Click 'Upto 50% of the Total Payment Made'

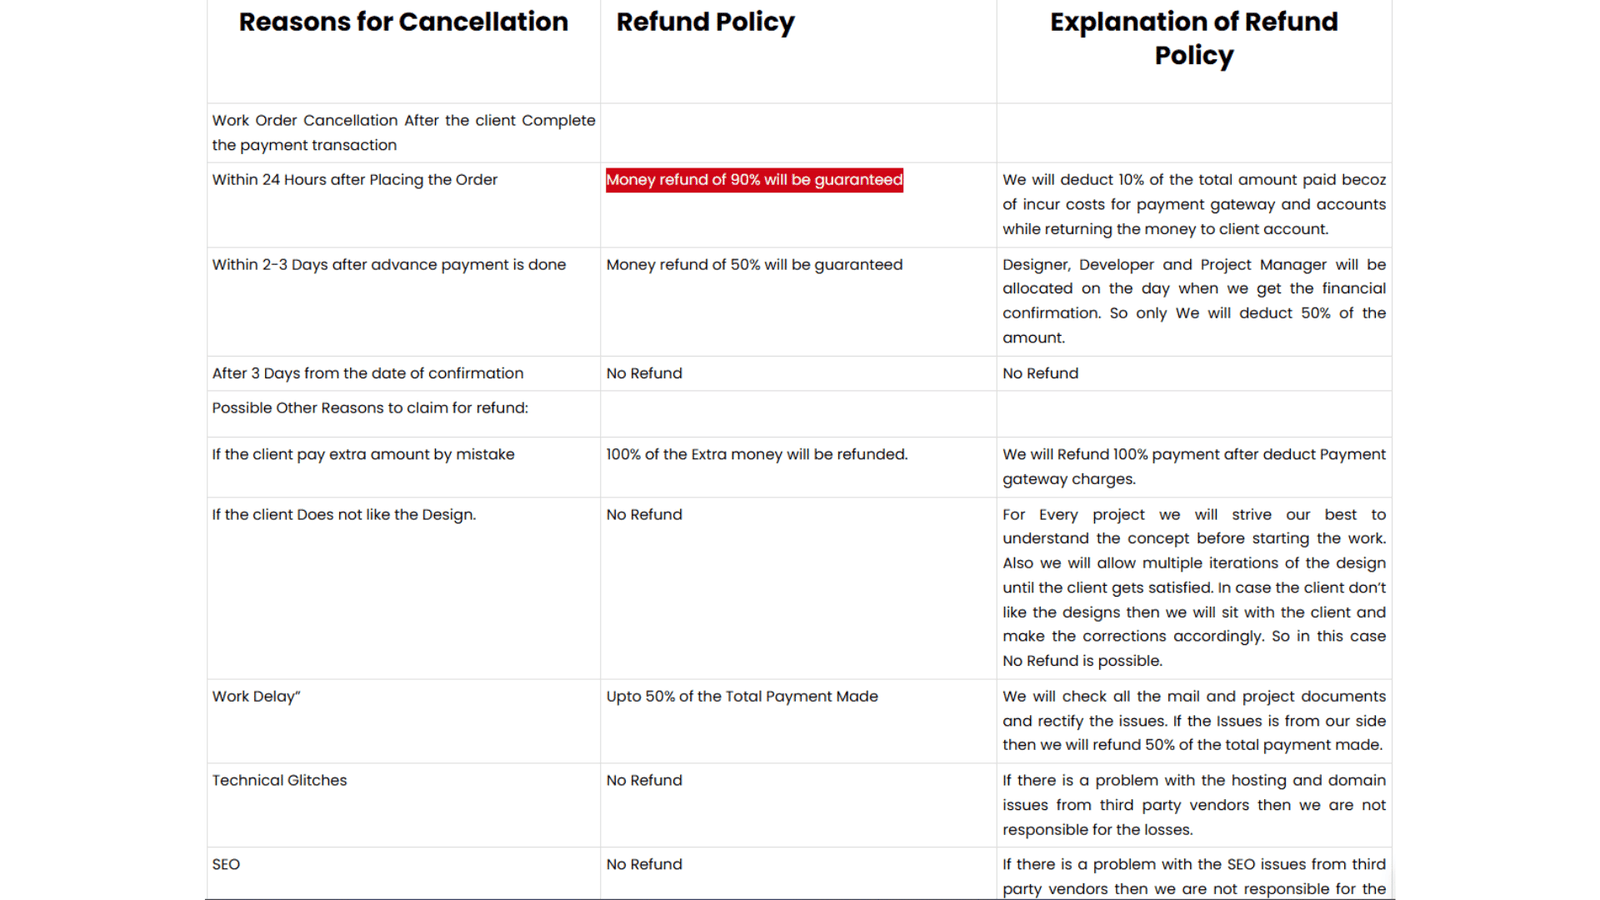[742, 696]
